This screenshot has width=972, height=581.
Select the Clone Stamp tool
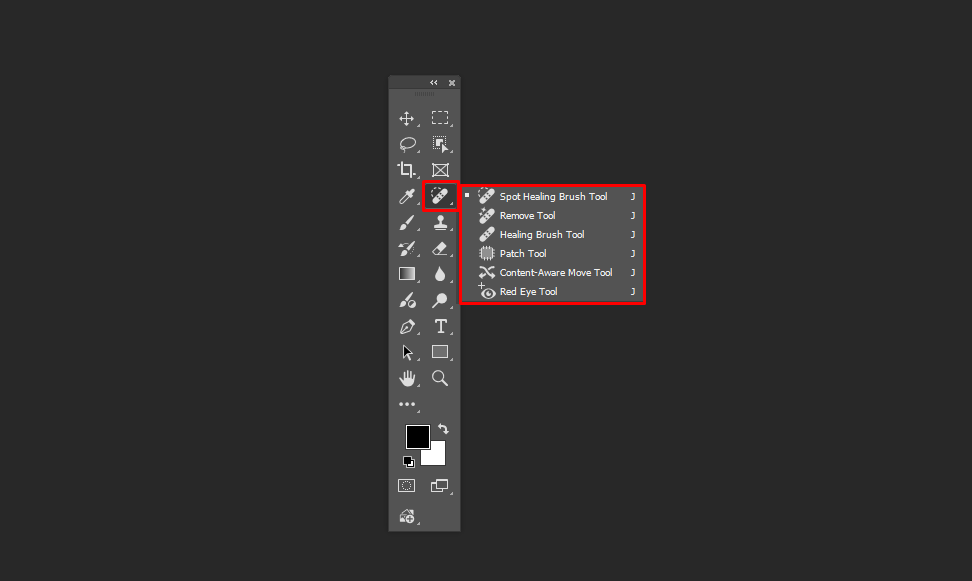coord(440,223)
